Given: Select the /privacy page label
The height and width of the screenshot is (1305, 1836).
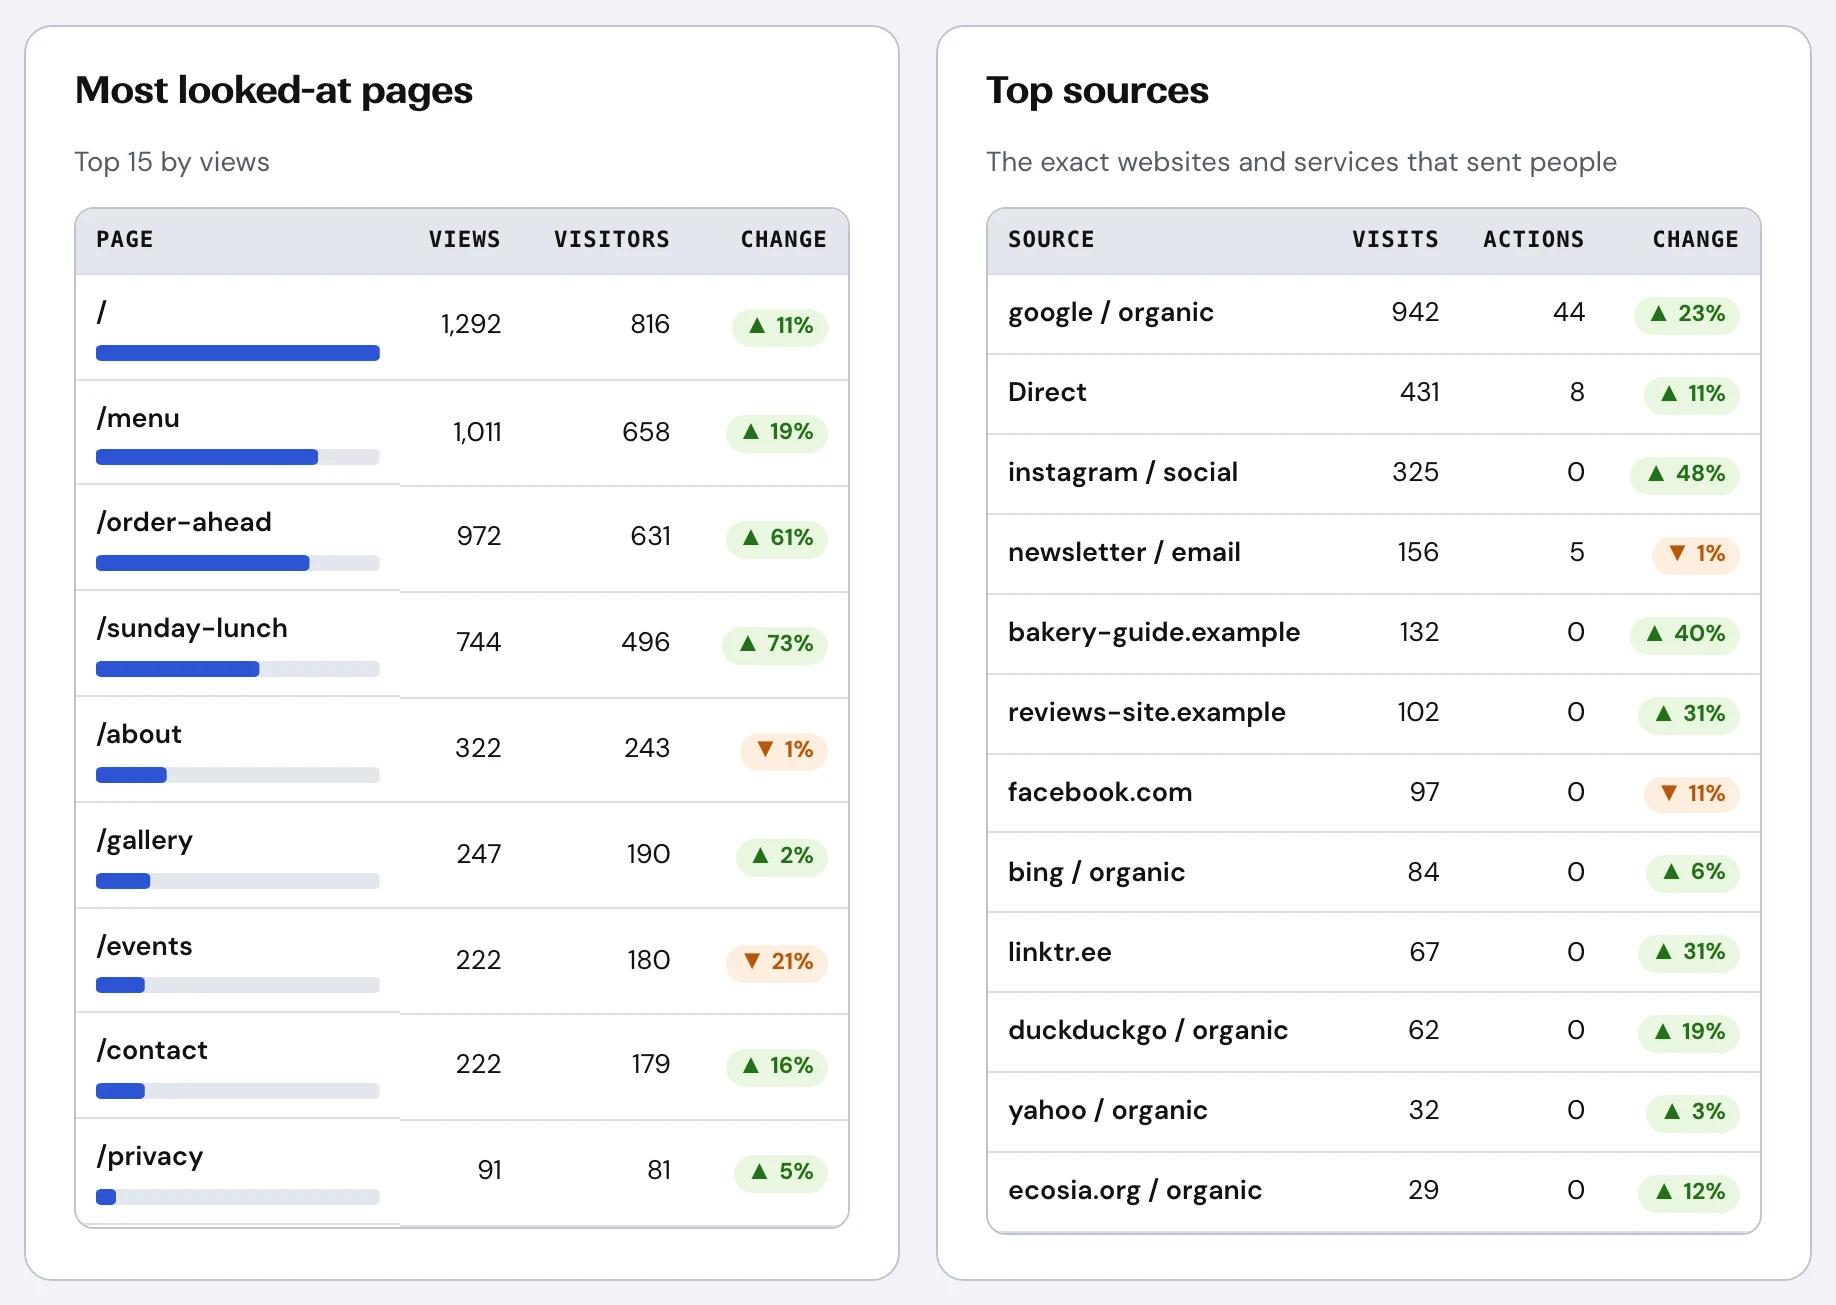Looking at the screenshot, I should click(x=150, y=1156).
